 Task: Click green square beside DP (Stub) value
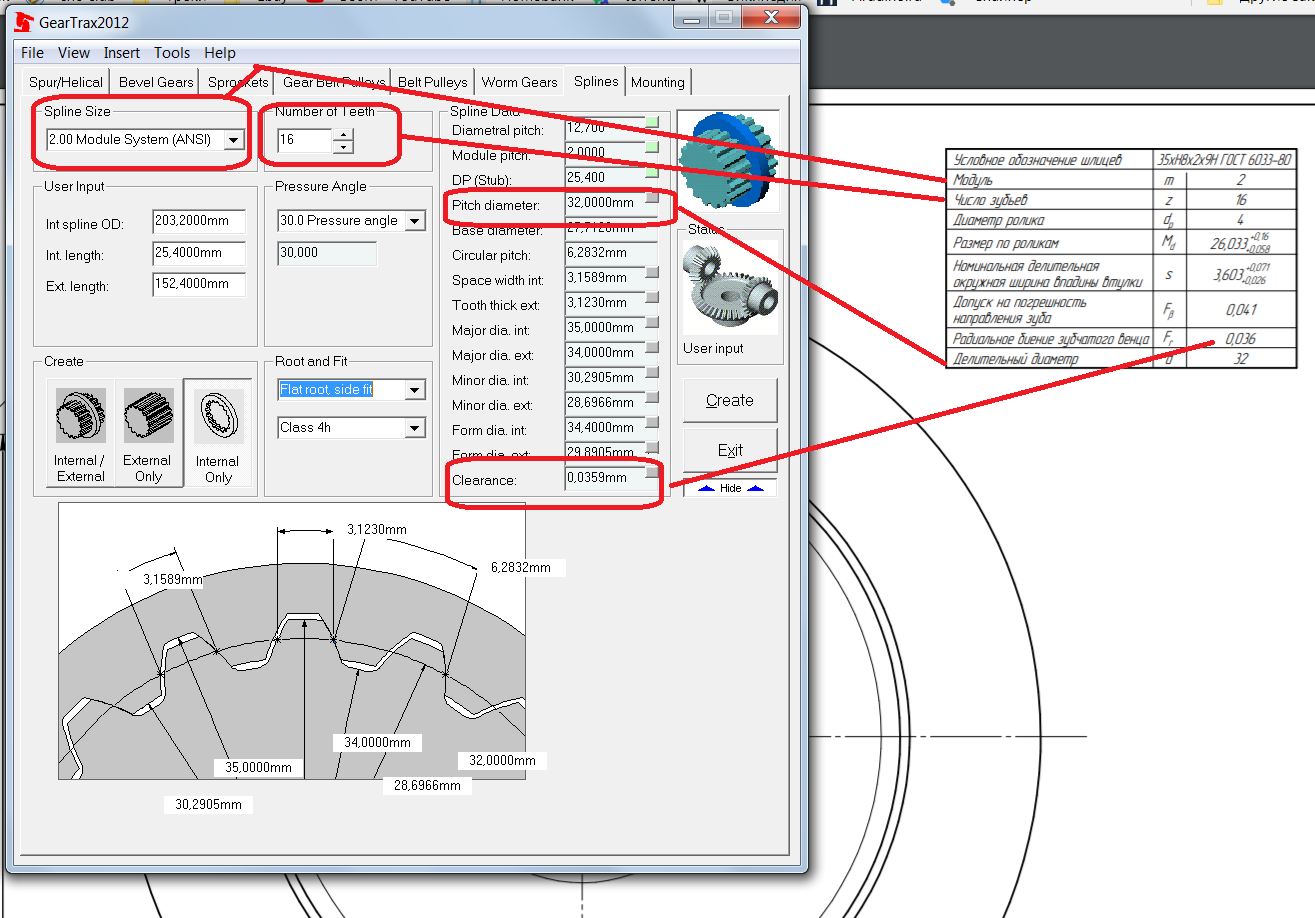[653, 173]
